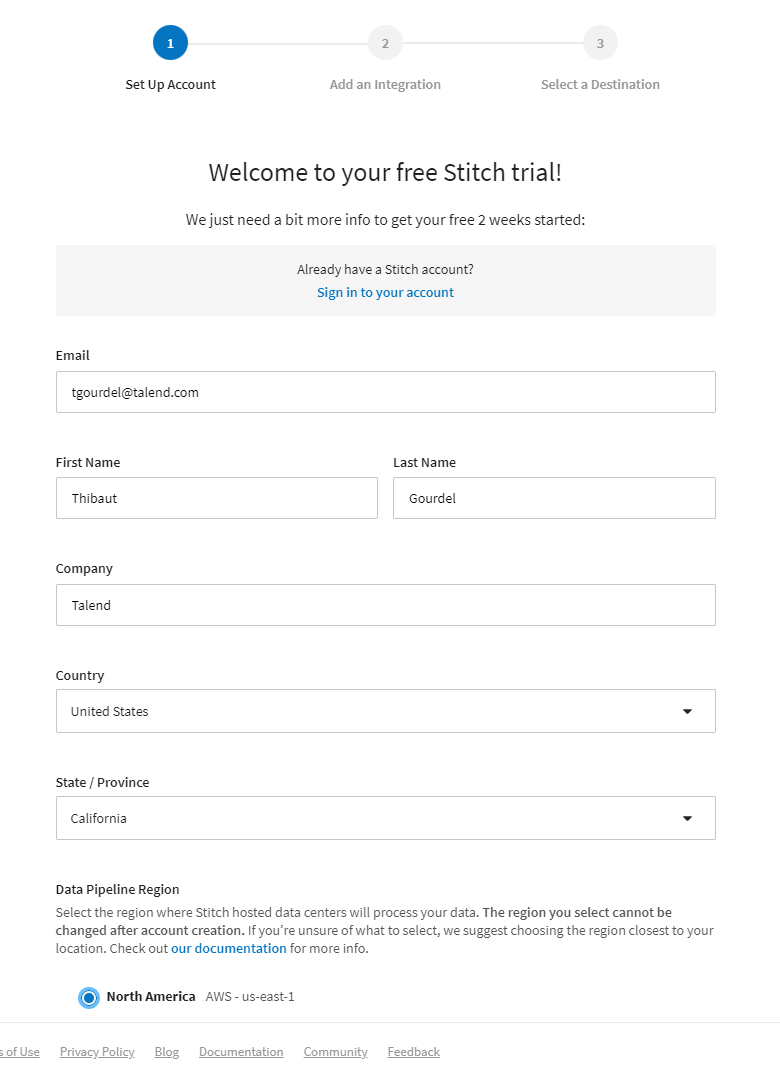Expand the State / Province dropdown

click(x=385, y=818)
